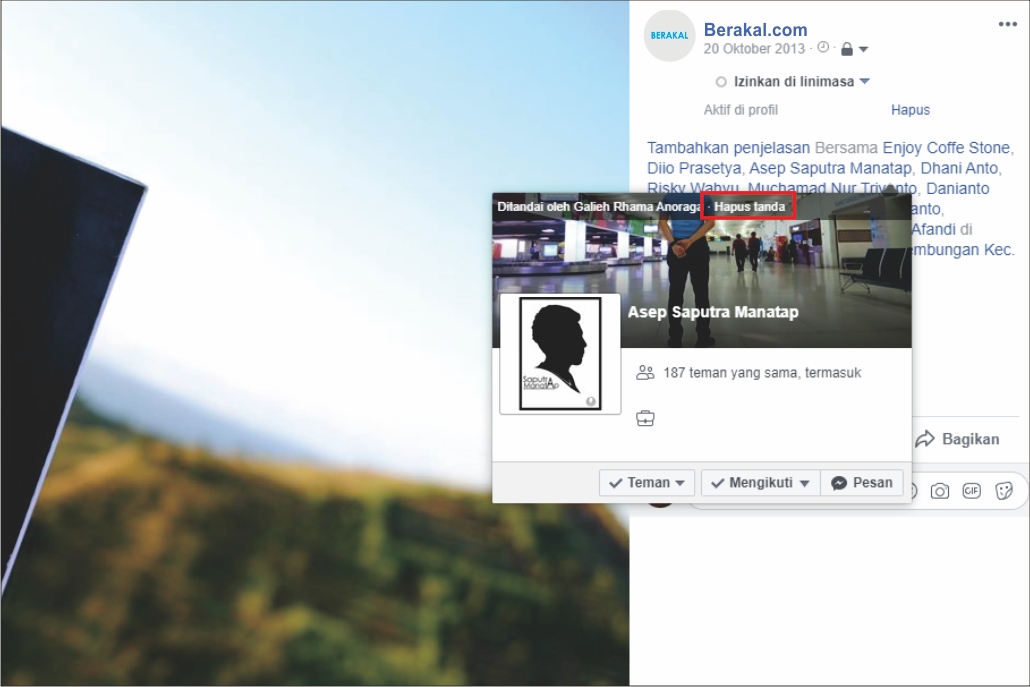Click the briefcase icon on the profile card
The width and height of the screenshot is (1030, 687).
(645, 418)
